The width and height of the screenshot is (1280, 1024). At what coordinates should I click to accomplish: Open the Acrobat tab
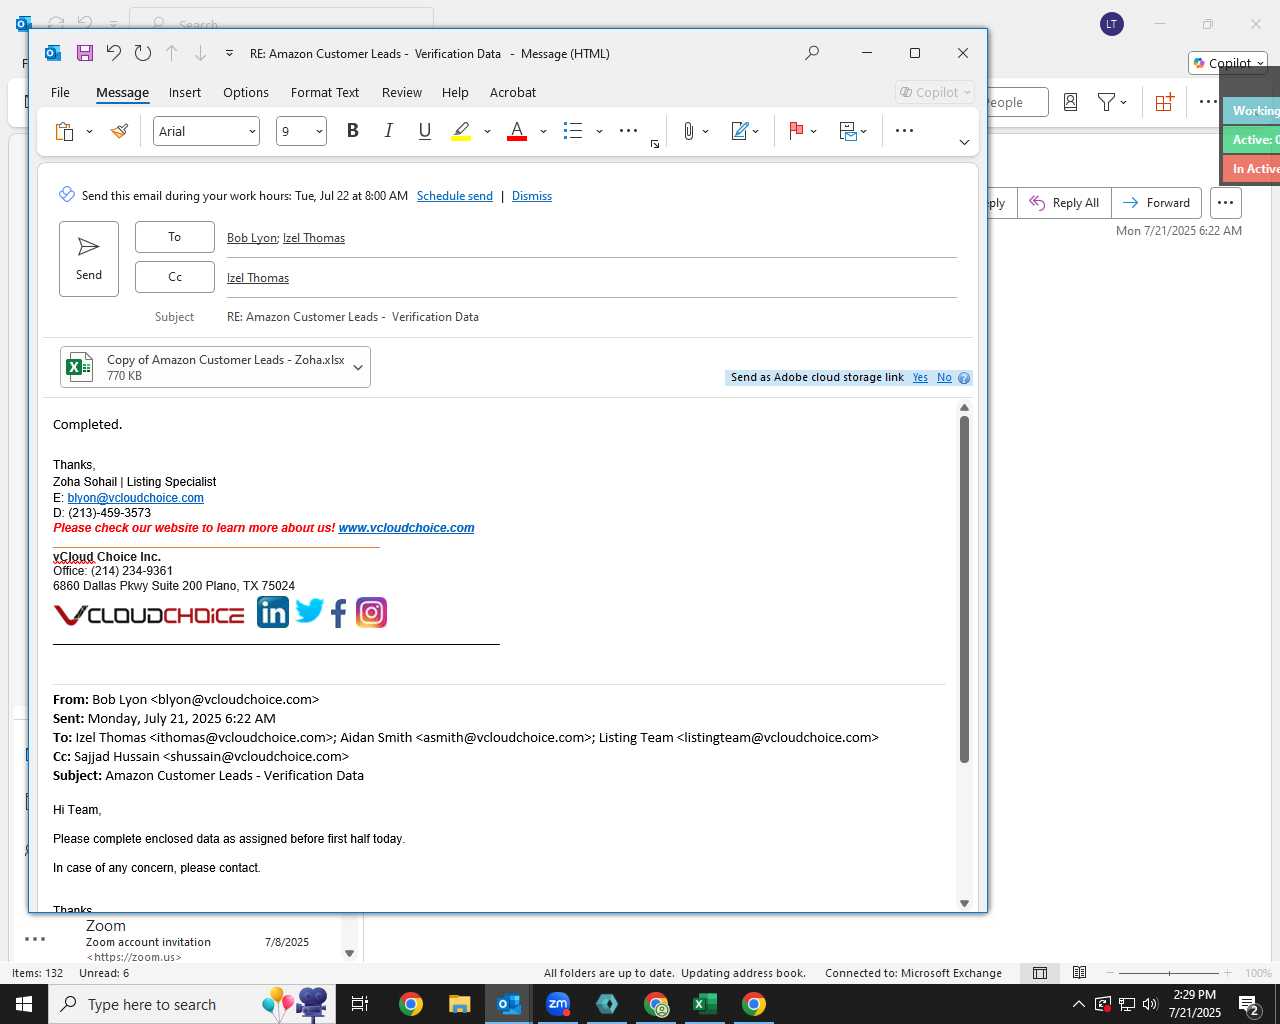pyautogui.click(x=513, y=92)
